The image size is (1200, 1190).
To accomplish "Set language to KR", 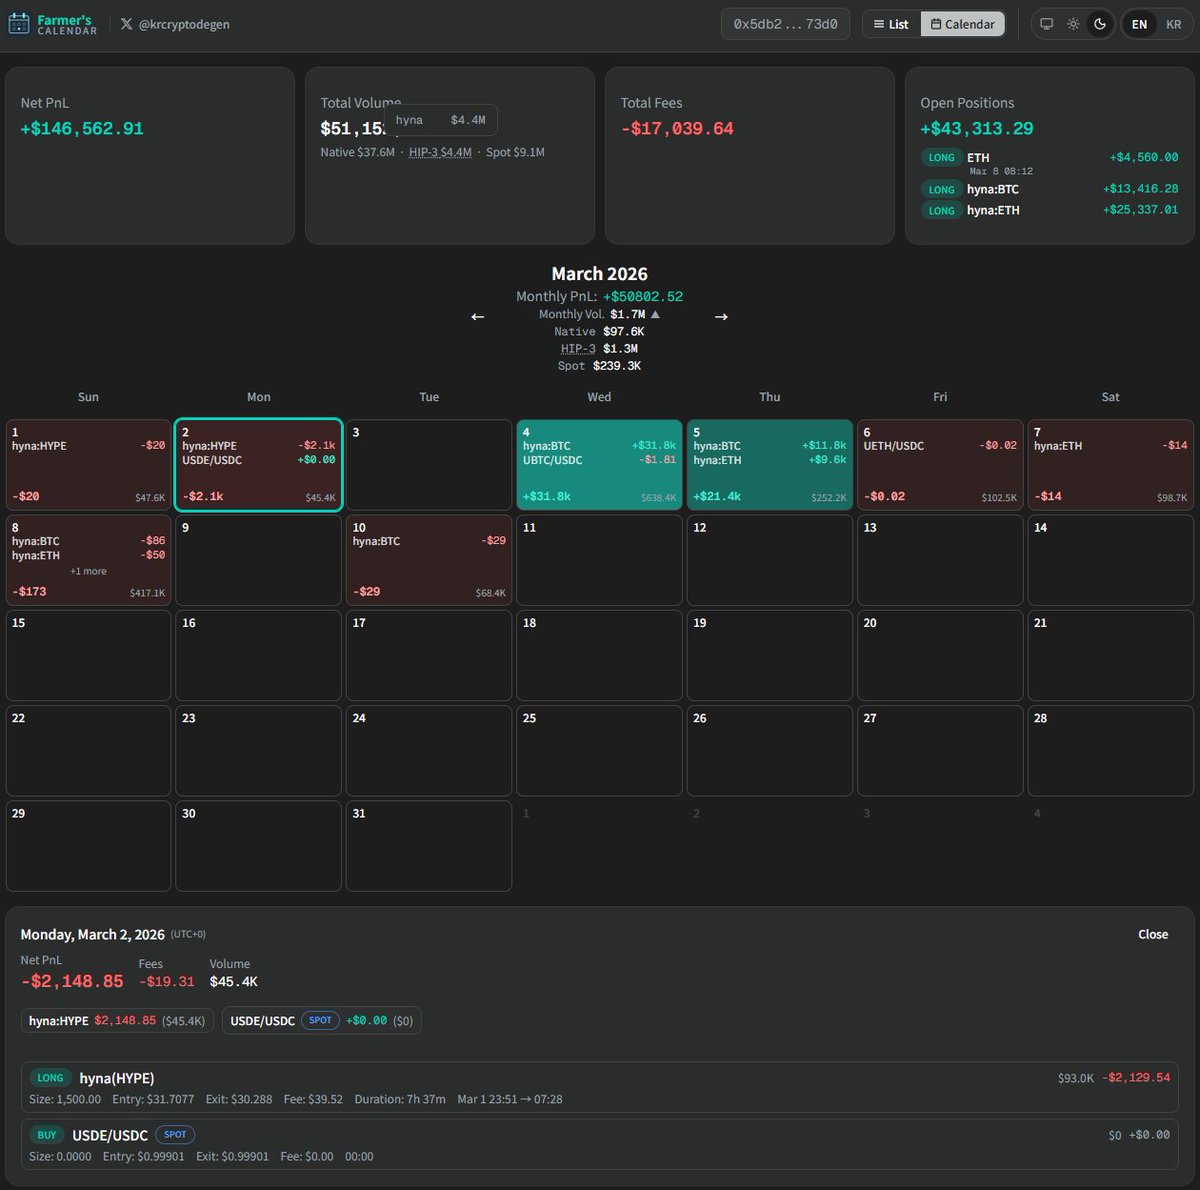I will [1174, 24].
